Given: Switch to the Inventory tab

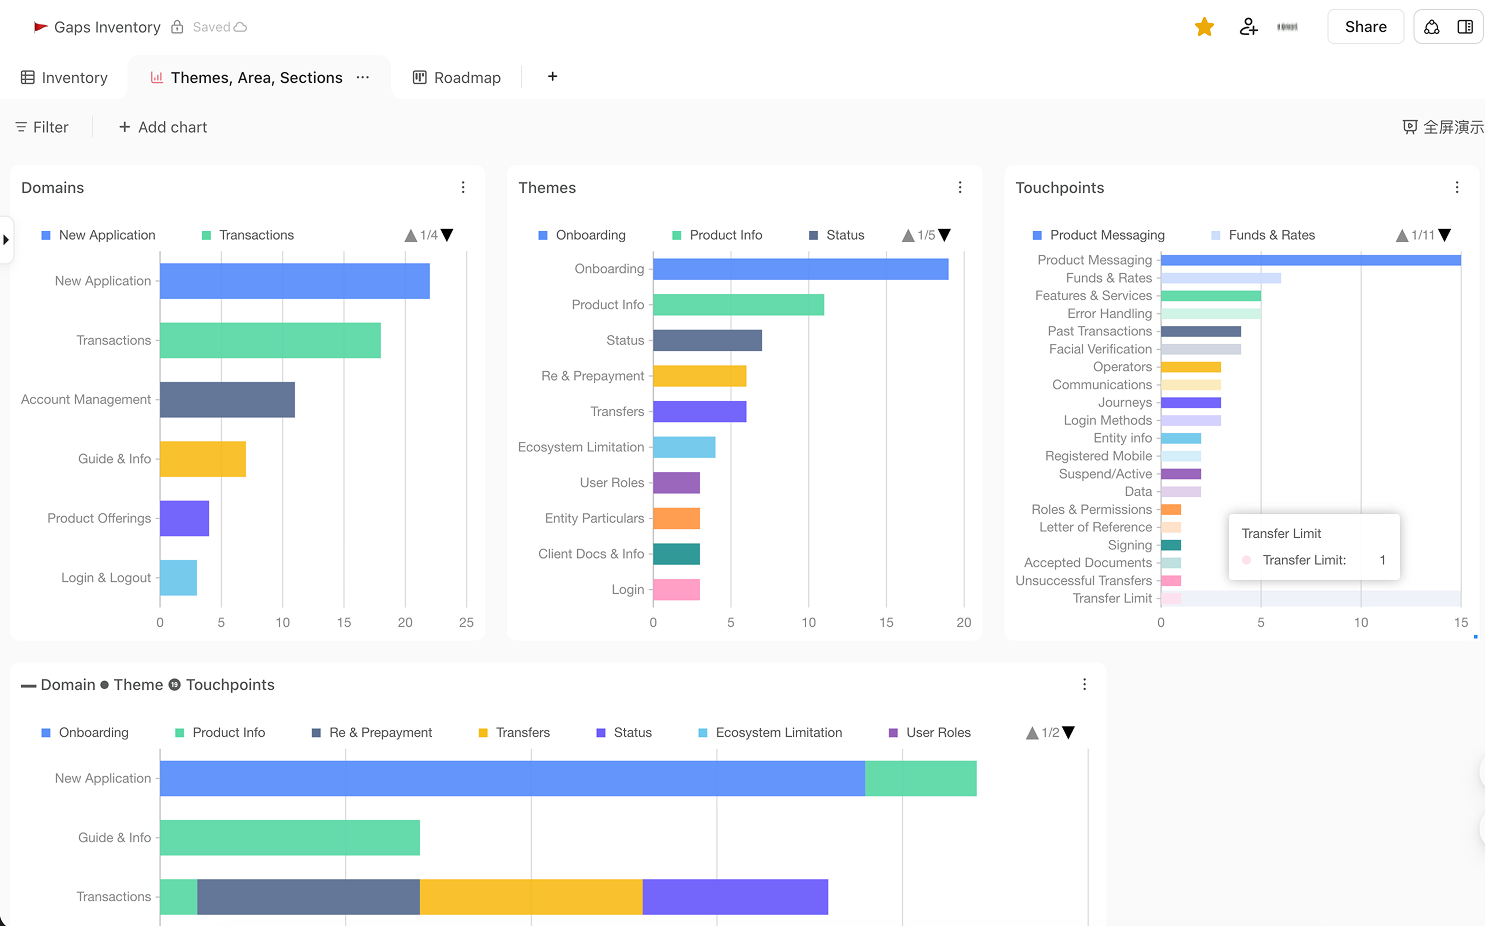Looking at the screenshot, I should [64, 77].
